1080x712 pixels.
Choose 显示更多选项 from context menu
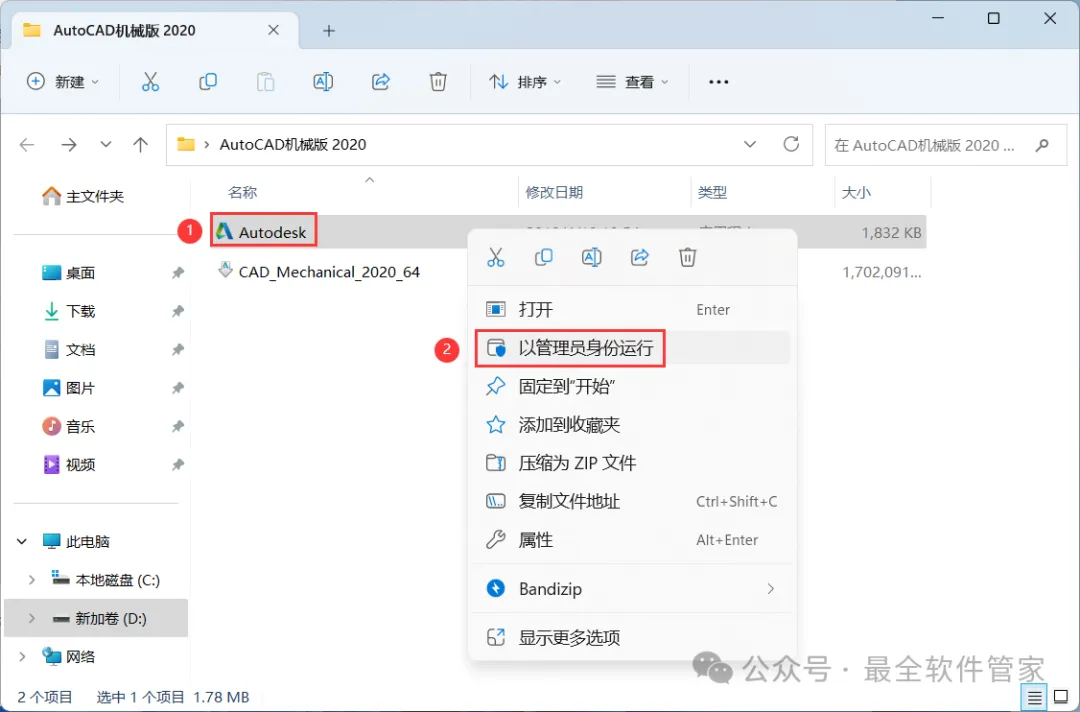(x=632, y=638)
